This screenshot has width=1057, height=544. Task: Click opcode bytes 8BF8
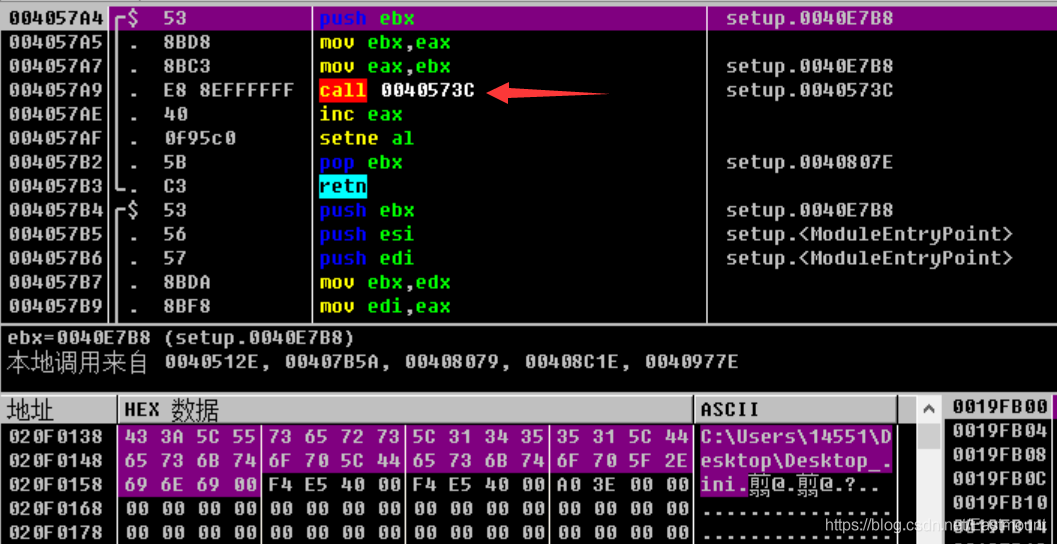(x=187, y=306)
